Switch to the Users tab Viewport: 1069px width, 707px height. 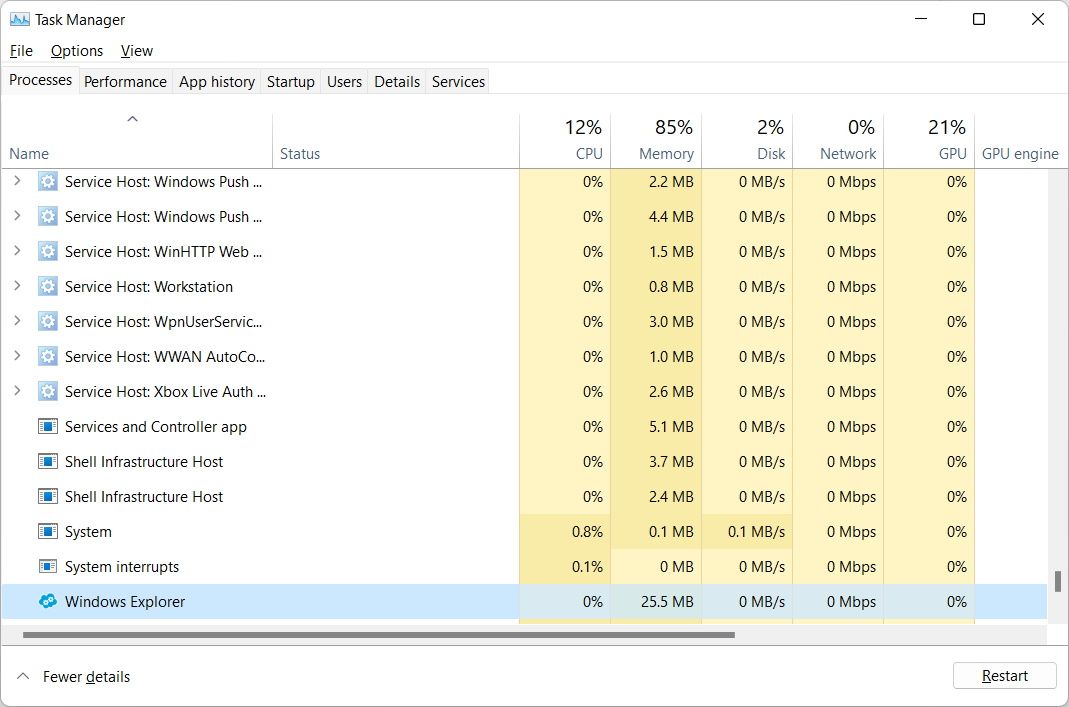click(x=344, y=82)
